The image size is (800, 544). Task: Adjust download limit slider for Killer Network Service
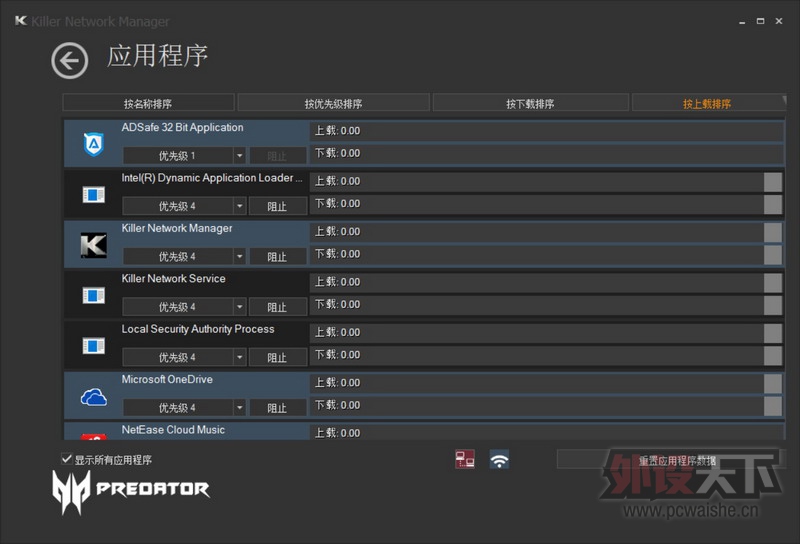pos(773,306)
